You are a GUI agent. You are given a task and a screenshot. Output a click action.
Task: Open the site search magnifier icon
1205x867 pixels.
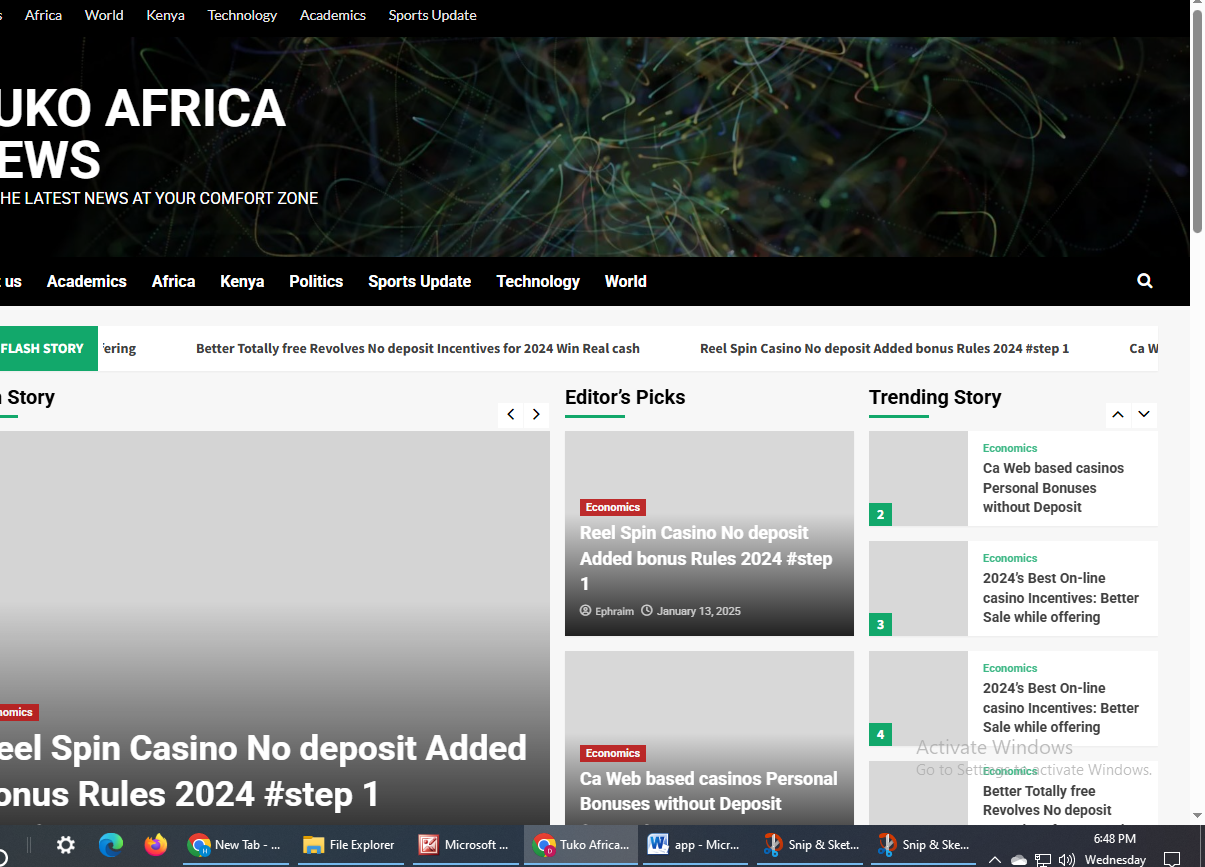coord(1145,281)
